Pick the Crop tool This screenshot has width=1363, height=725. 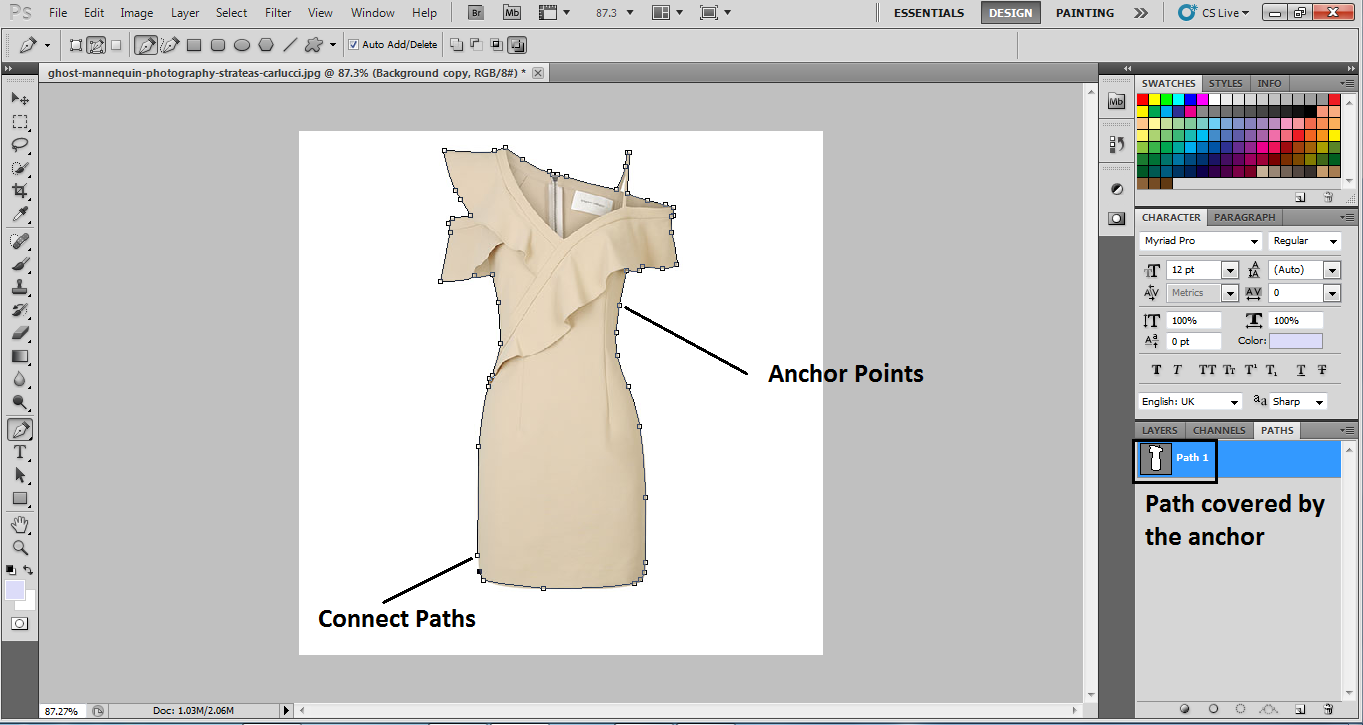(x=20, y=191)
